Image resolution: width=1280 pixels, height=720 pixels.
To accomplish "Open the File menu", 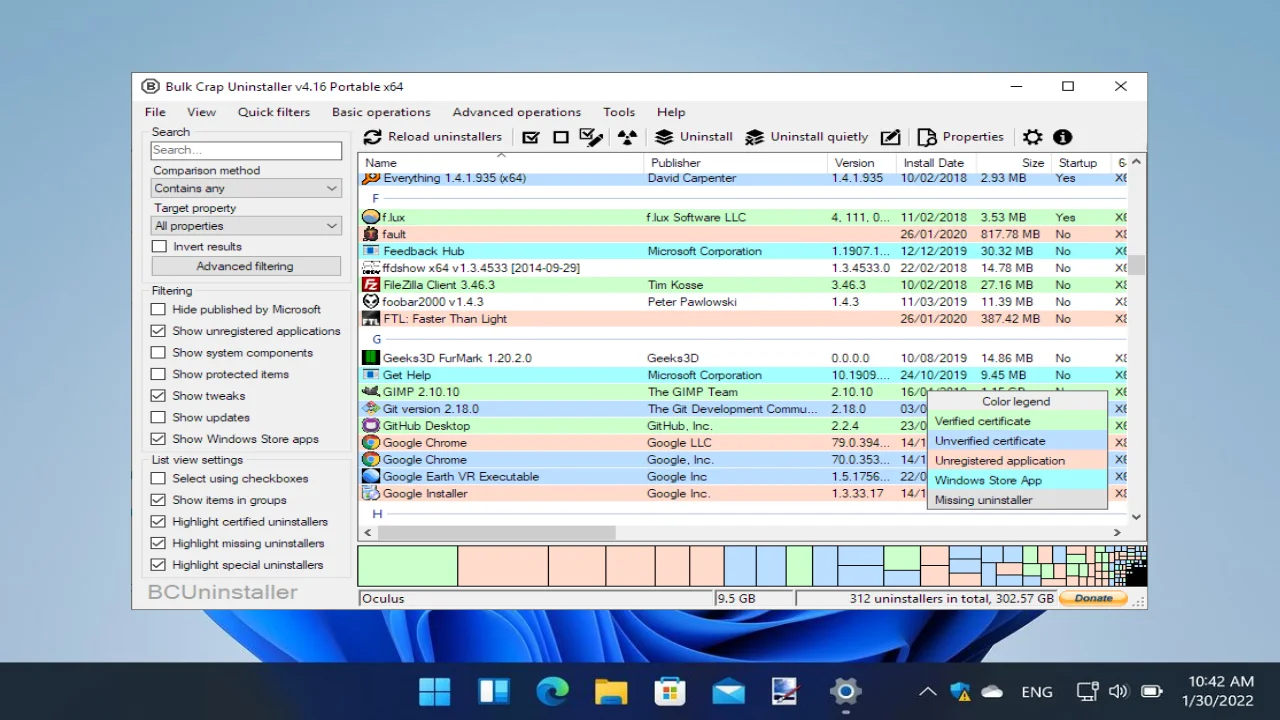I will click(x=155, y=112).
